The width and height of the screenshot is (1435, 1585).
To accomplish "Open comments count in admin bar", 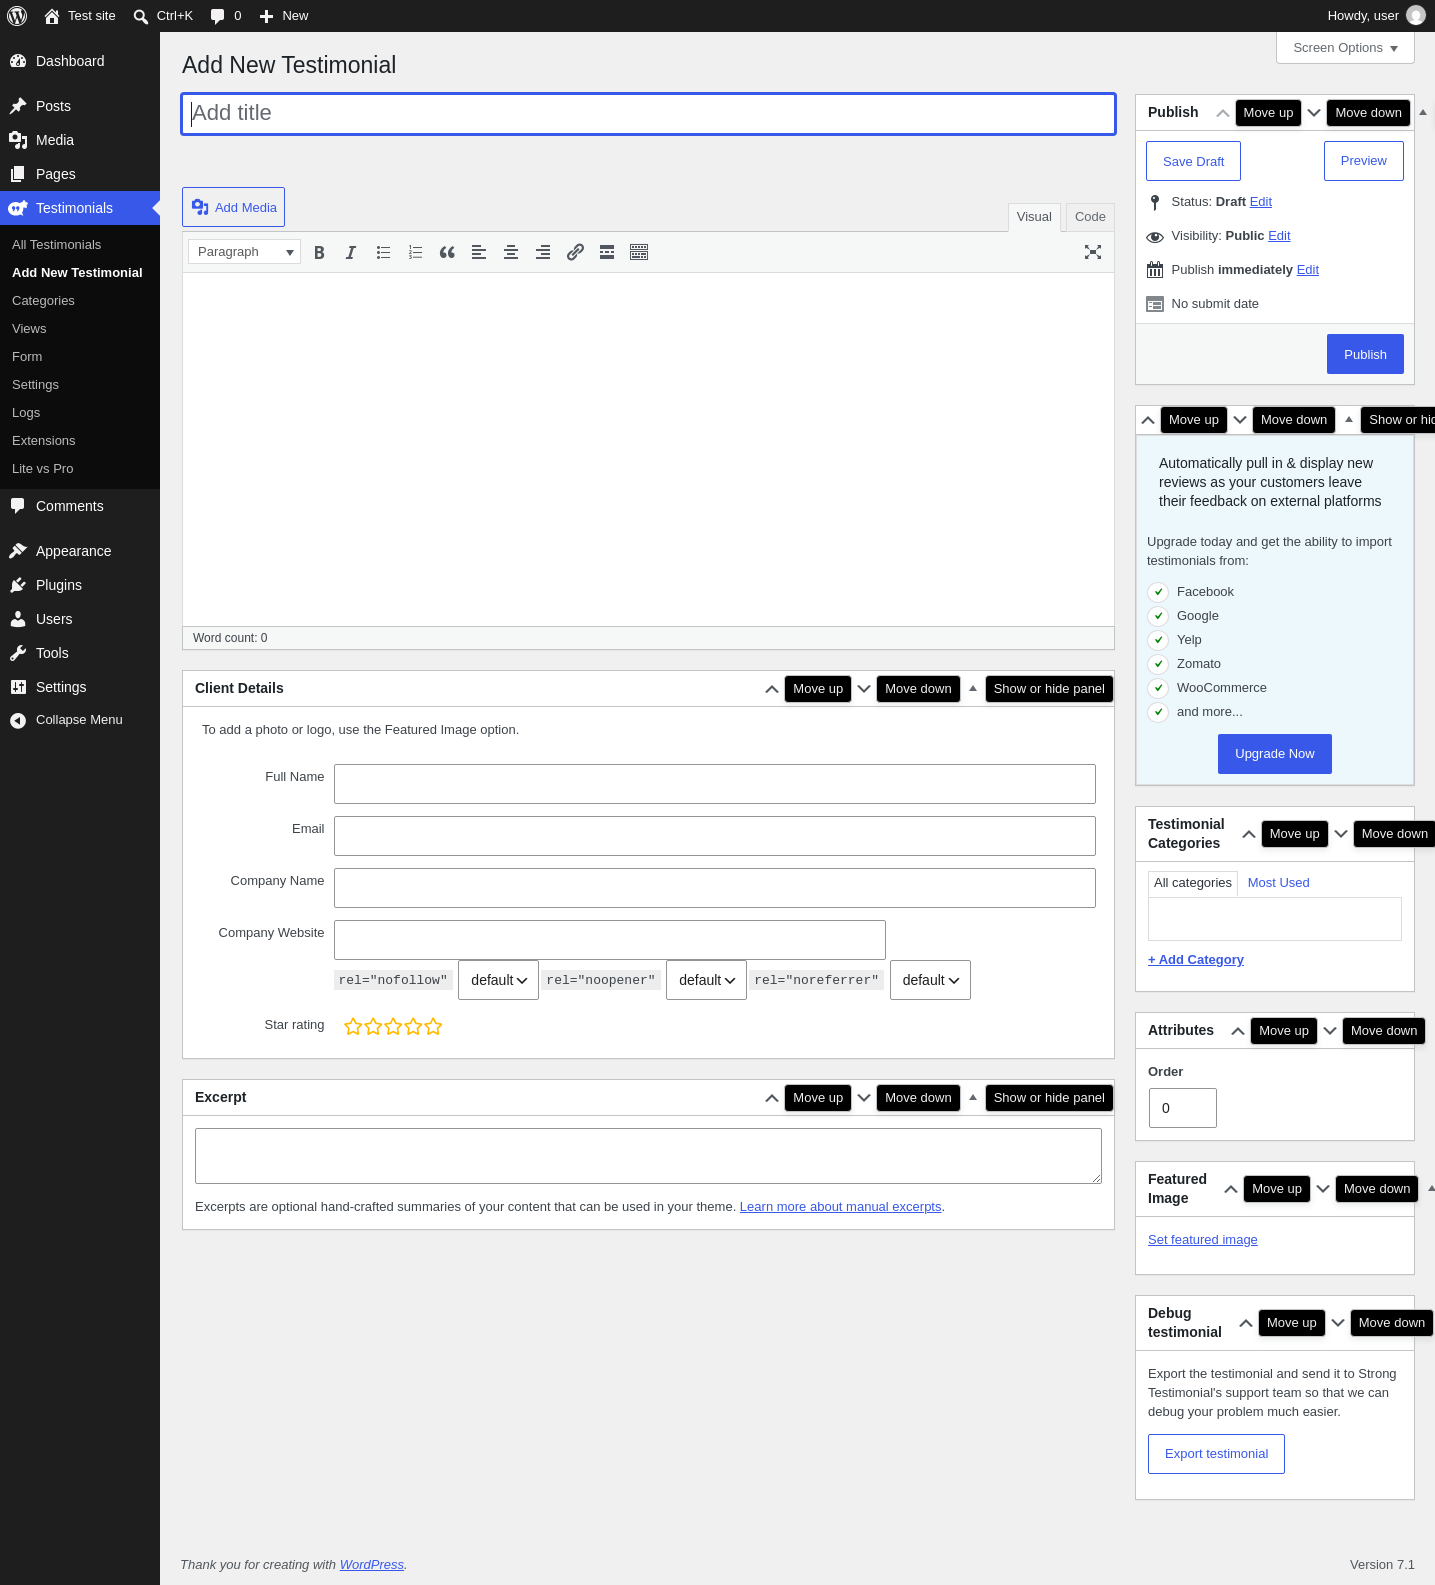I will tap(226, 16).
